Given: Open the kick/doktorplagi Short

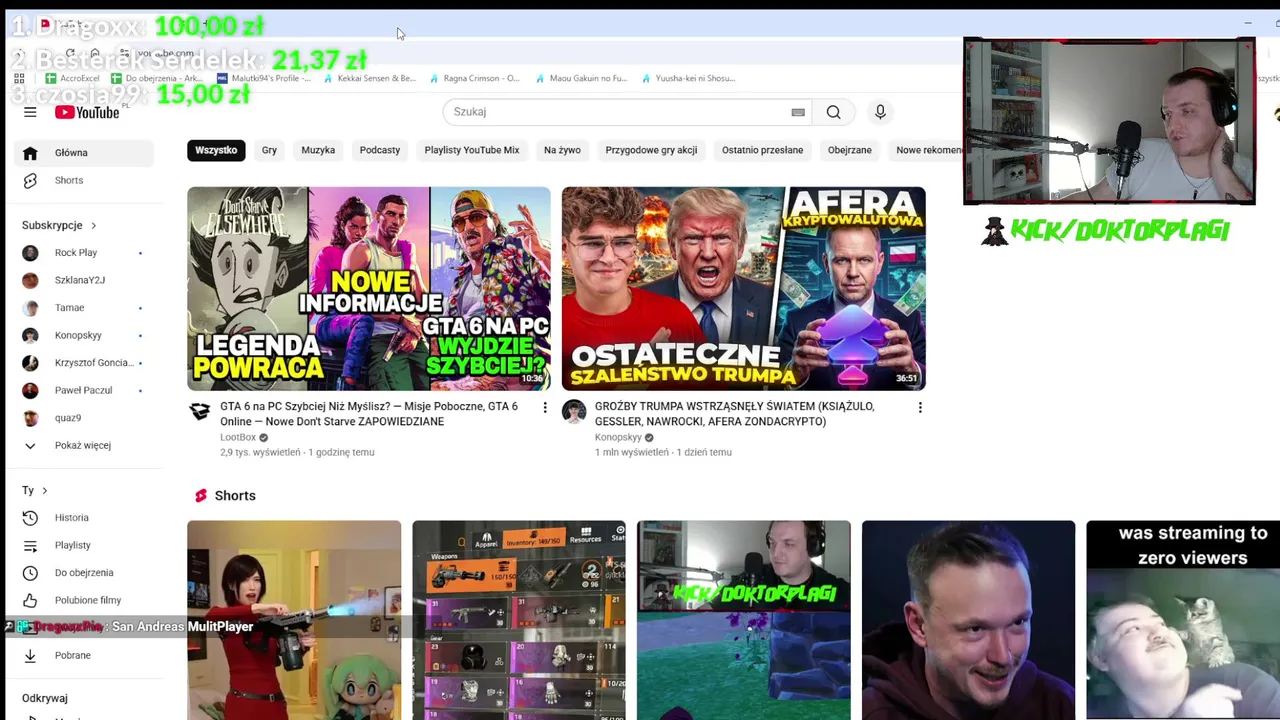Looking at the screenshot, I should (744, 620).
